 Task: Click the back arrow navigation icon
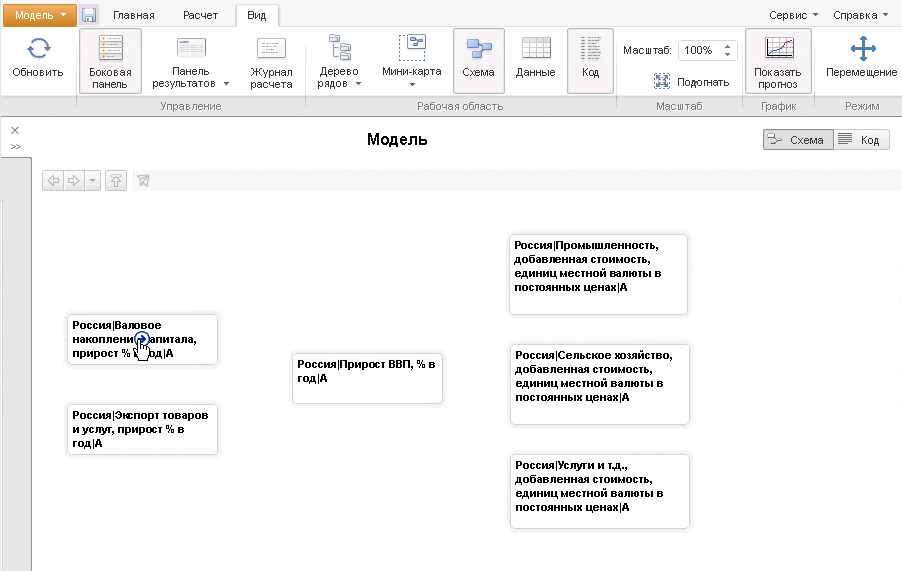54,180
